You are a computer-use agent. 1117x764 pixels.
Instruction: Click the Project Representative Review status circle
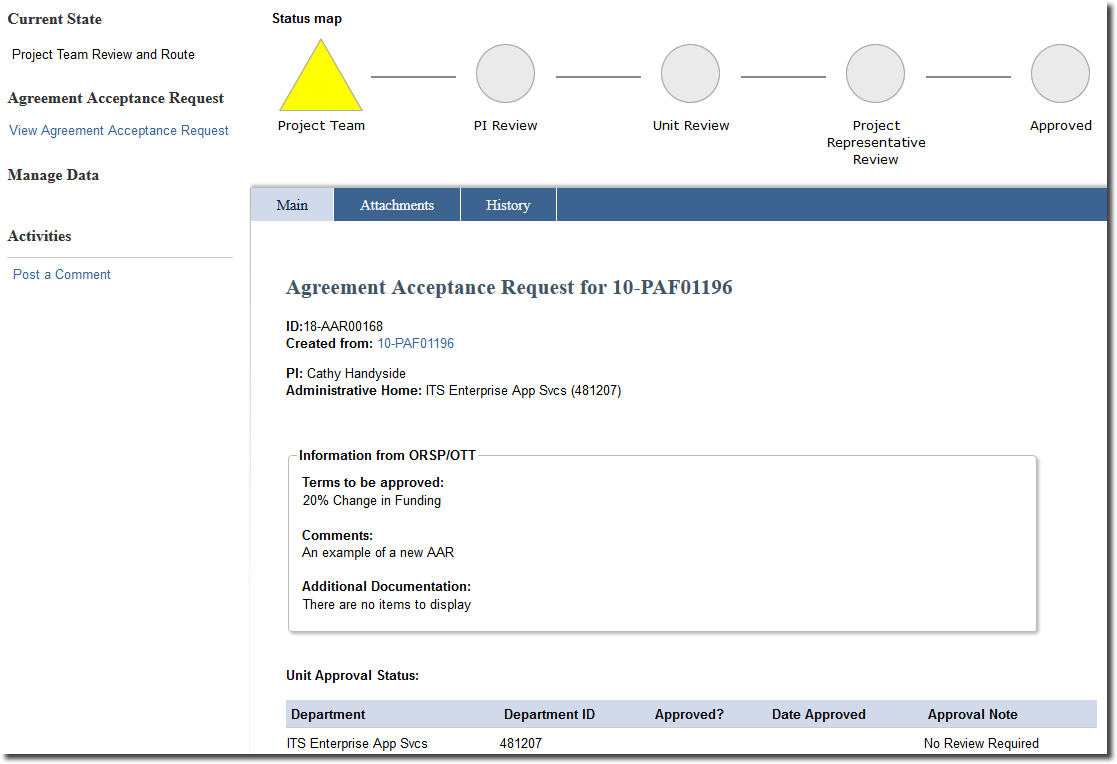(x=876, y=73)
